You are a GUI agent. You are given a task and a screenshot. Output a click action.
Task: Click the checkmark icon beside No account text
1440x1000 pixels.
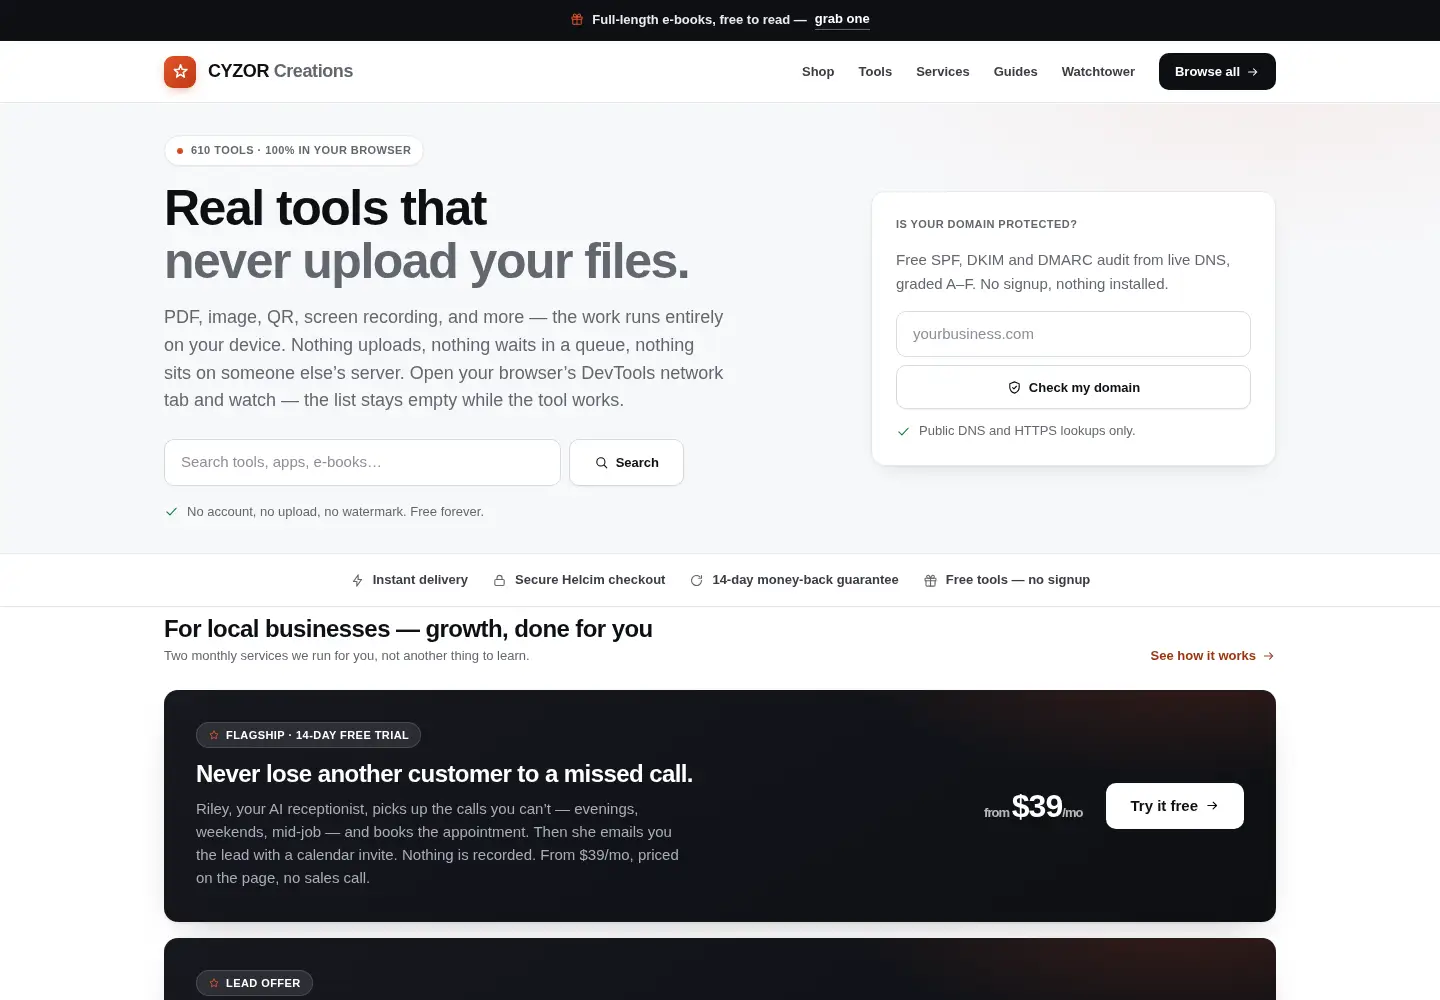[171, 512]
